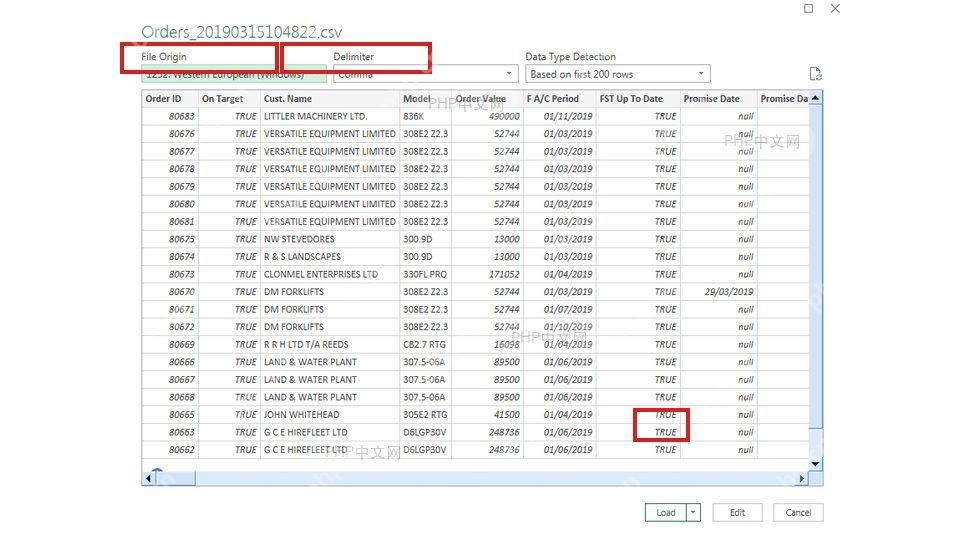Image resolution: width=960 pixels, height=540 pixels.
Task: Open the File Origin dropdown
Action: (x=234, y=74)
